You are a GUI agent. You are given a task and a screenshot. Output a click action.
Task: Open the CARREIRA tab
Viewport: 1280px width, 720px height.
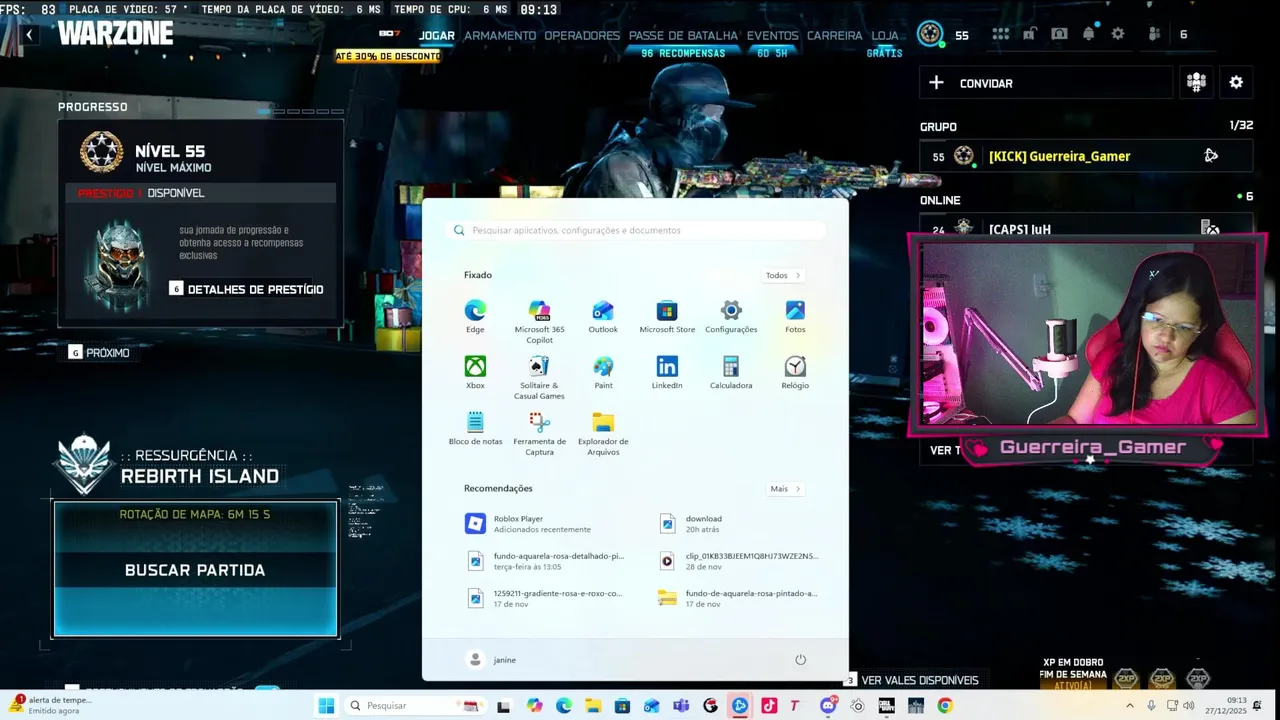[834, 35]
